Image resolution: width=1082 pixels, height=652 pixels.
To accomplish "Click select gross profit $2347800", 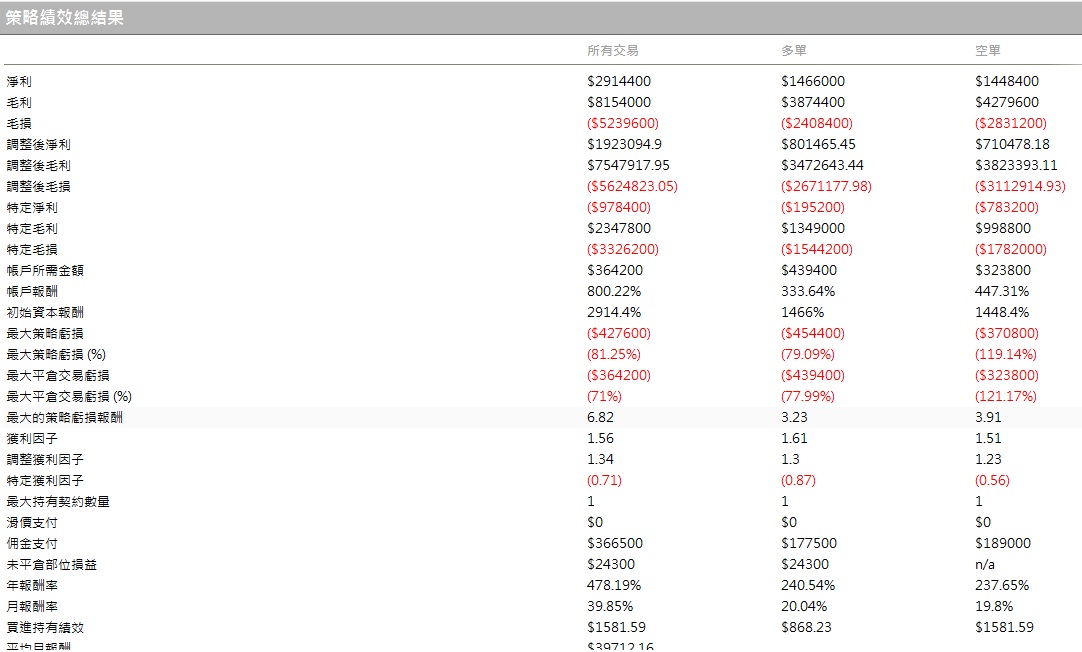I will [x=619, y=228].
